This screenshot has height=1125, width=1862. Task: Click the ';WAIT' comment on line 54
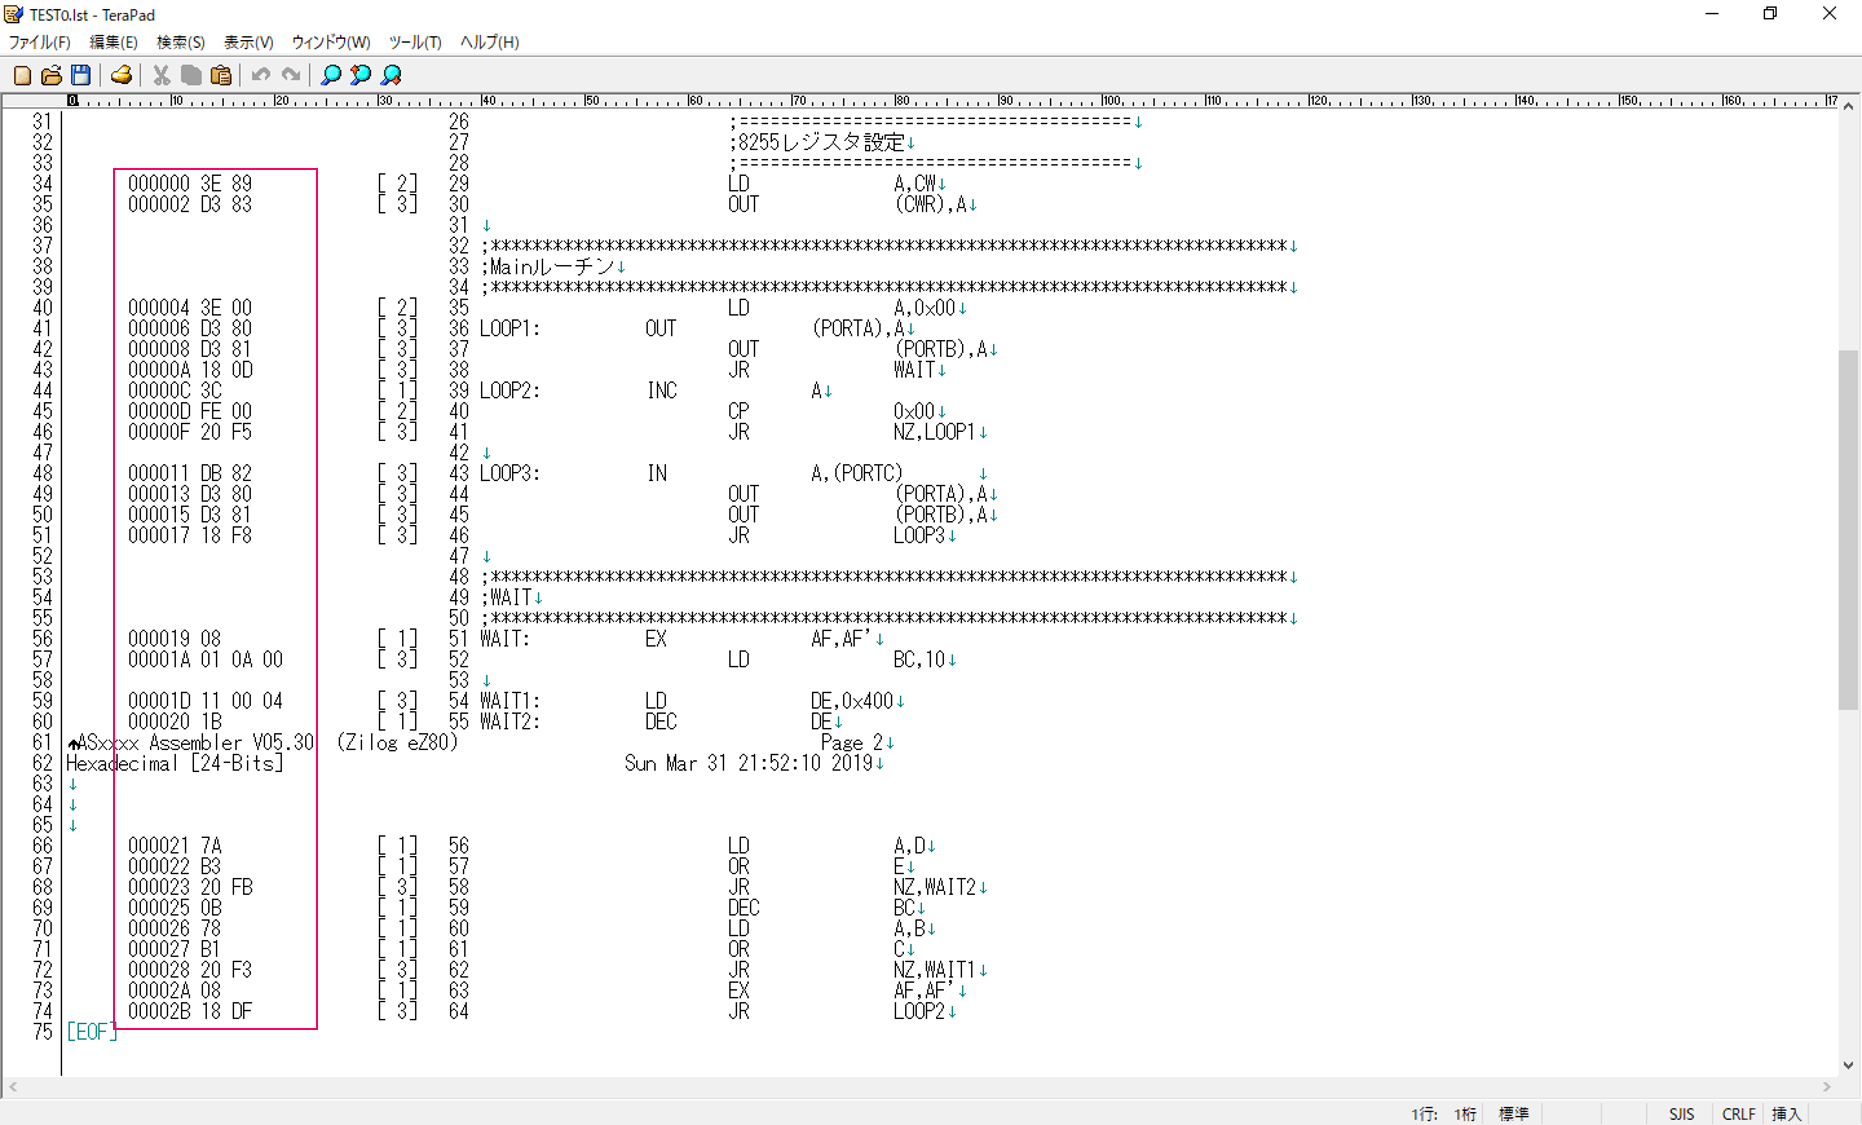506,597
